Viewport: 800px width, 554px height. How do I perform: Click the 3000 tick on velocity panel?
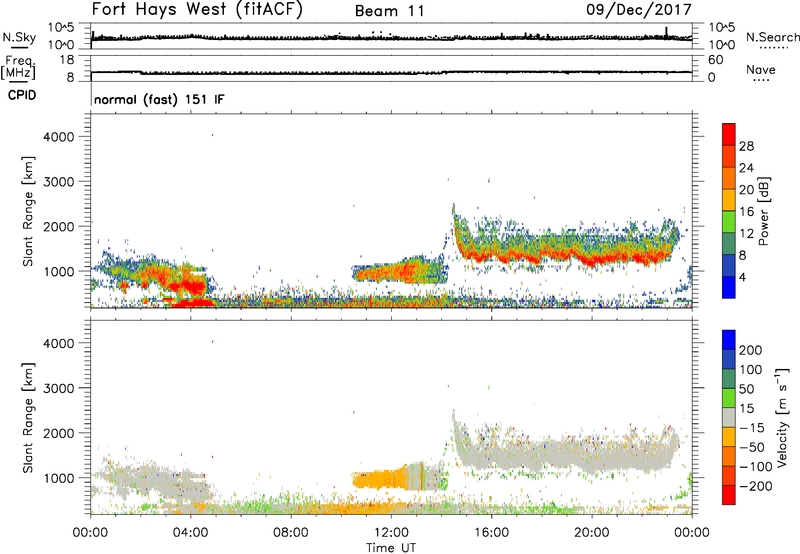[x=58, y=388]
